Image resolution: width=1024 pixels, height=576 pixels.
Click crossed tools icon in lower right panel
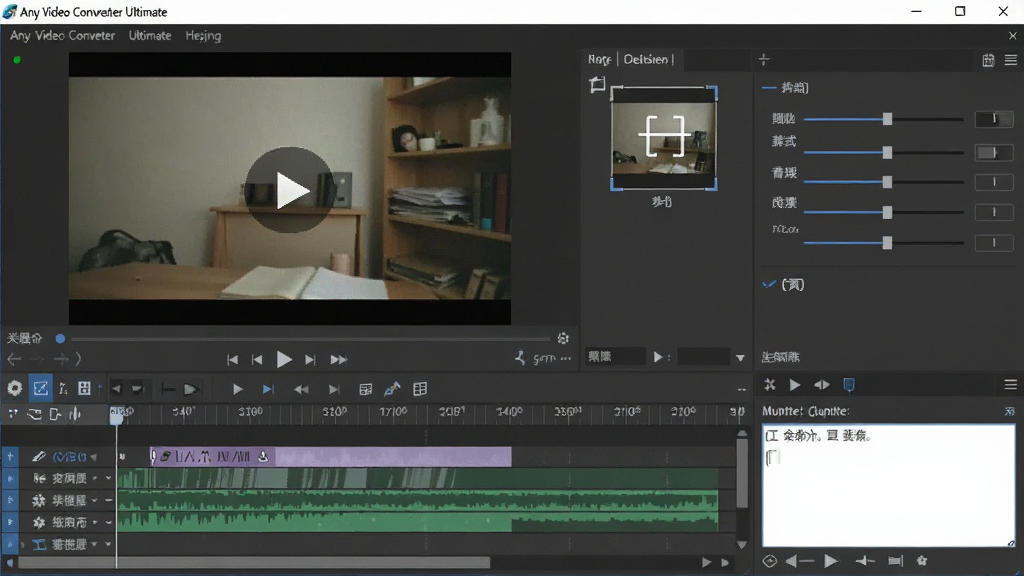click(x=770, y=385)
